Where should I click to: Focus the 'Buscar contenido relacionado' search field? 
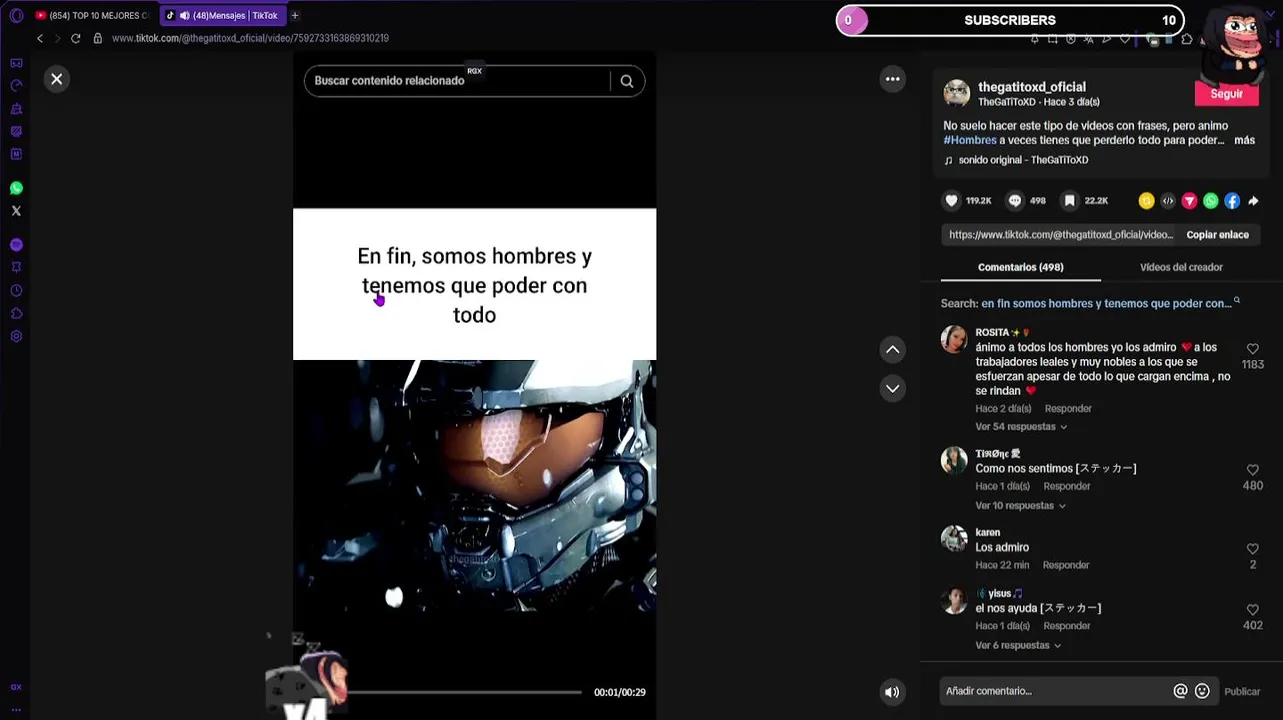point(458,81)
